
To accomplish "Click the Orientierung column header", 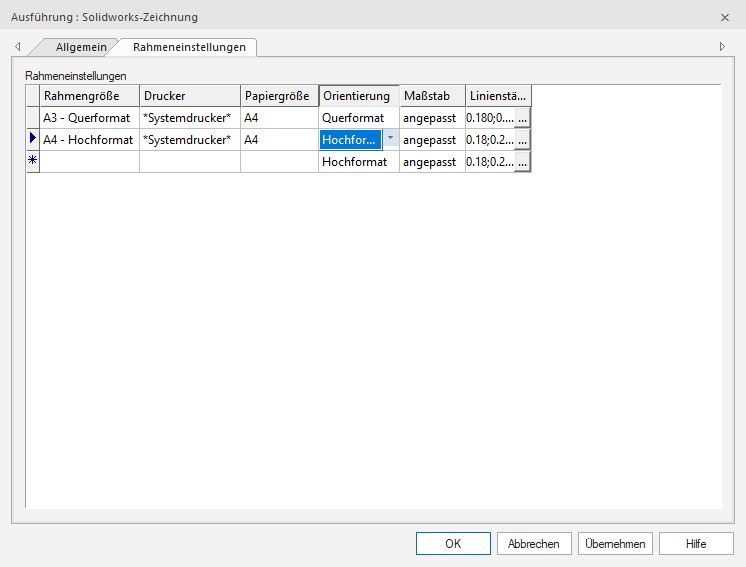I will tap(358, 96).
